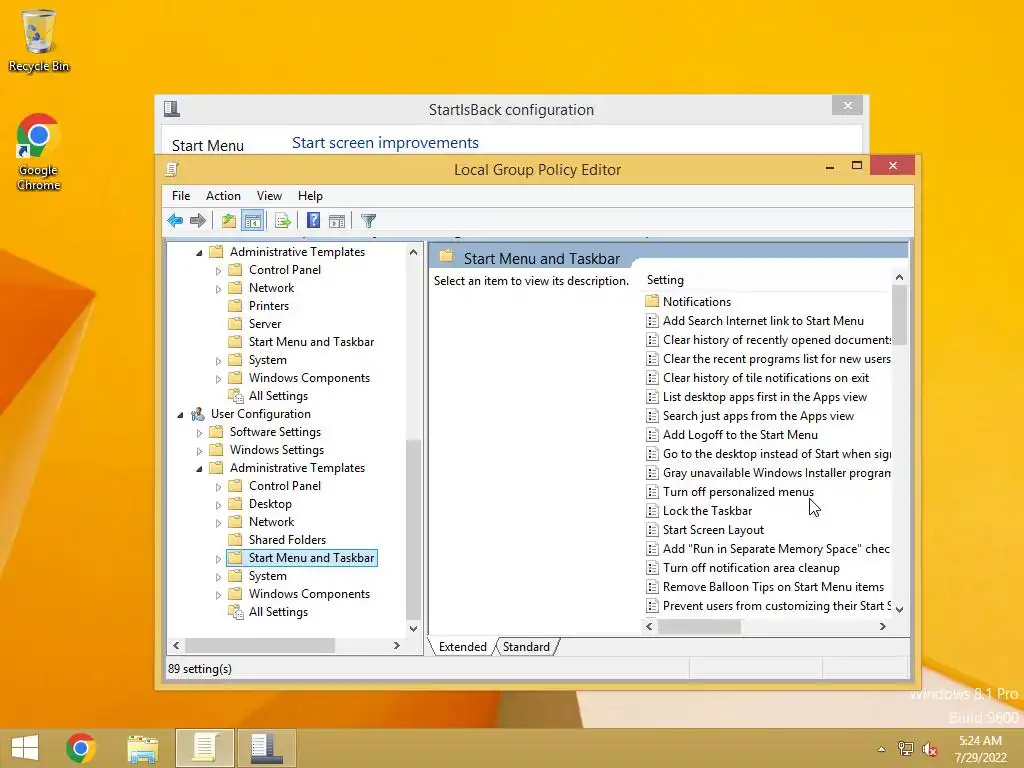Select Google Chrome desktop shortcut
The height and width of the screenshot is (768, 1024).
[x=39, y=152]
